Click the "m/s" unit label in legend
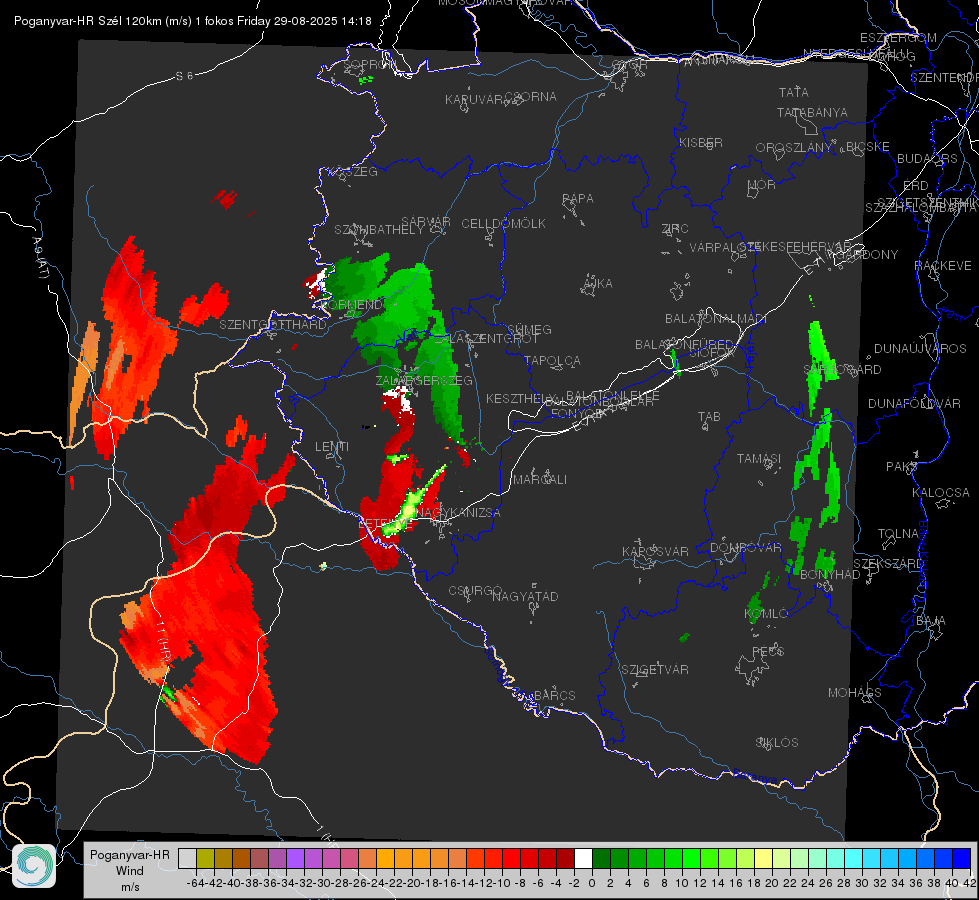 click(x=130, y=887)
